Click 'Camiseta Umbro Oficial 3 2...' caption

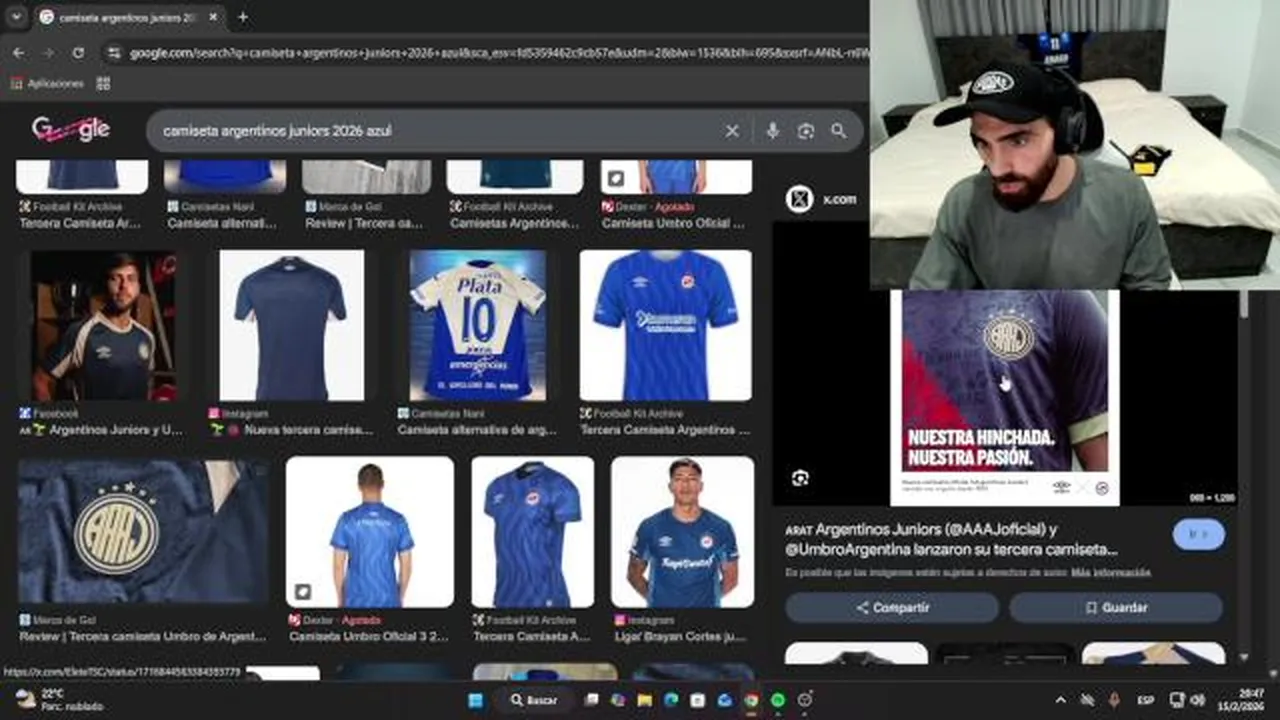click(x=369, y=637)
